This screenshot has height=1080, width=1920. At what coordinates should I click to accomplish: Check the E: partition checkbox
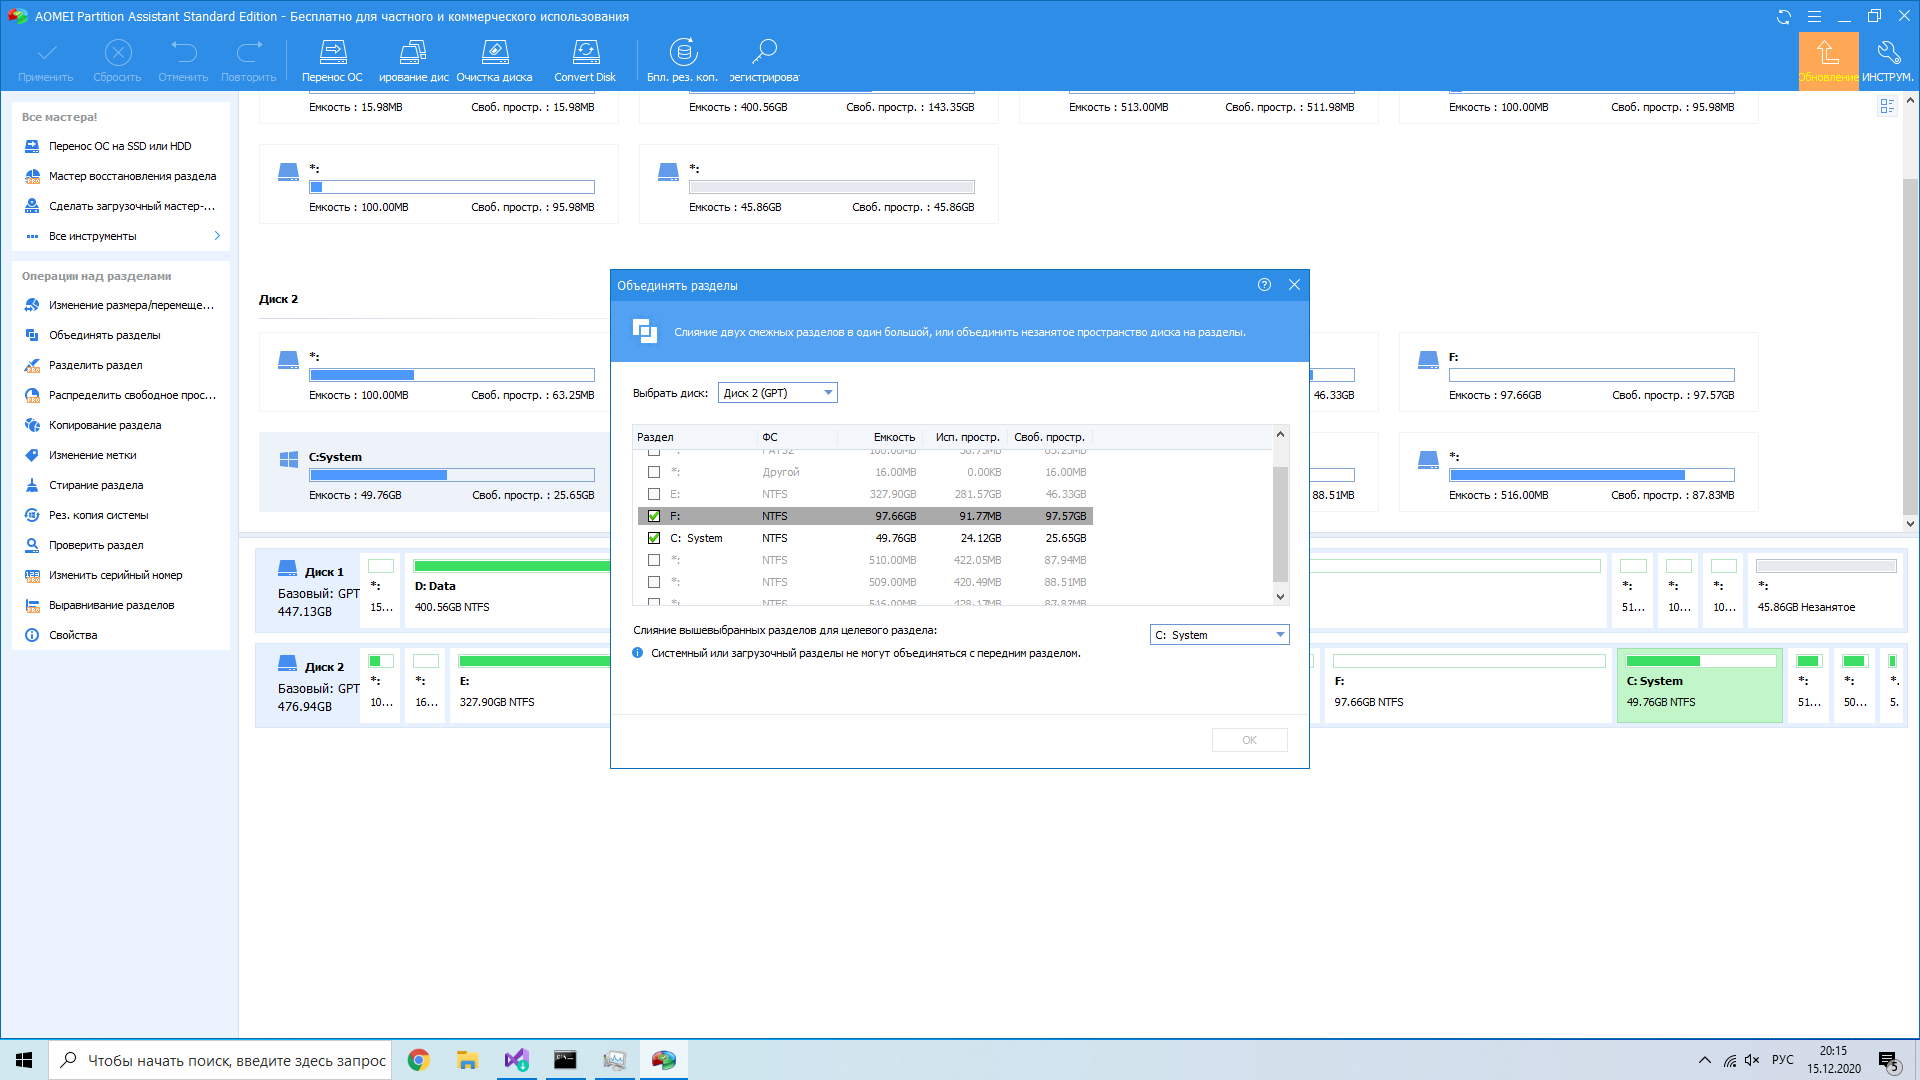[654, 494]
